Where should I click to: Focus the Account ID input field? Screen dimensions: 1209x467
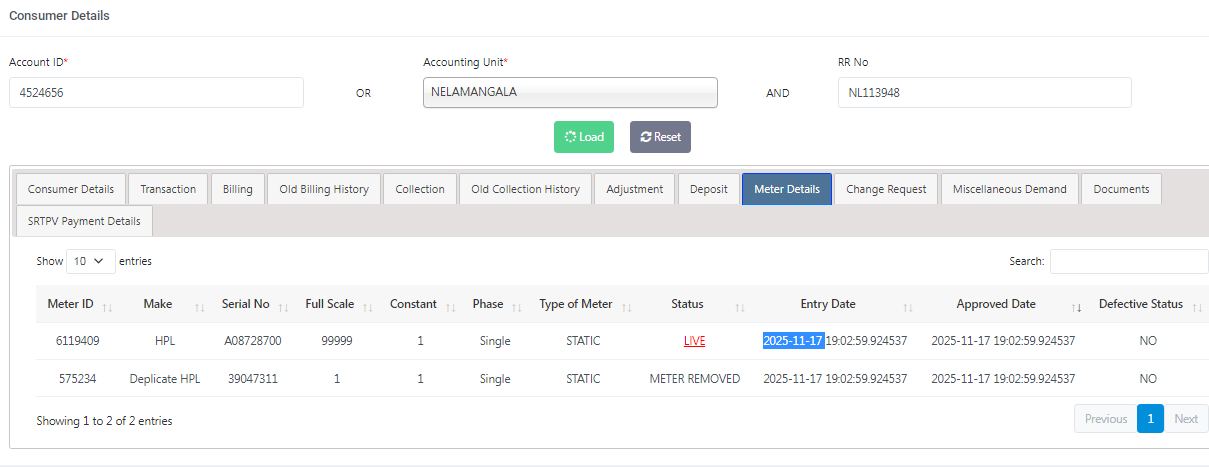tap(156, 93)
